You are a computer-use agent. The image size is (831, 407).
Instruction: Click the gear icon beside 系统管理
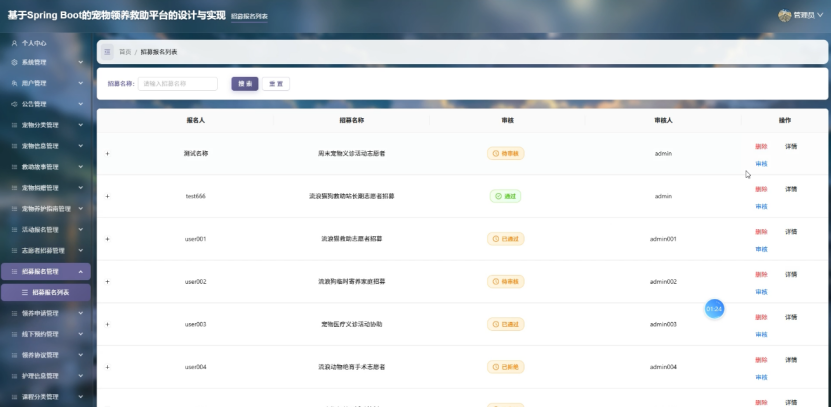click(x=14, y=63)
